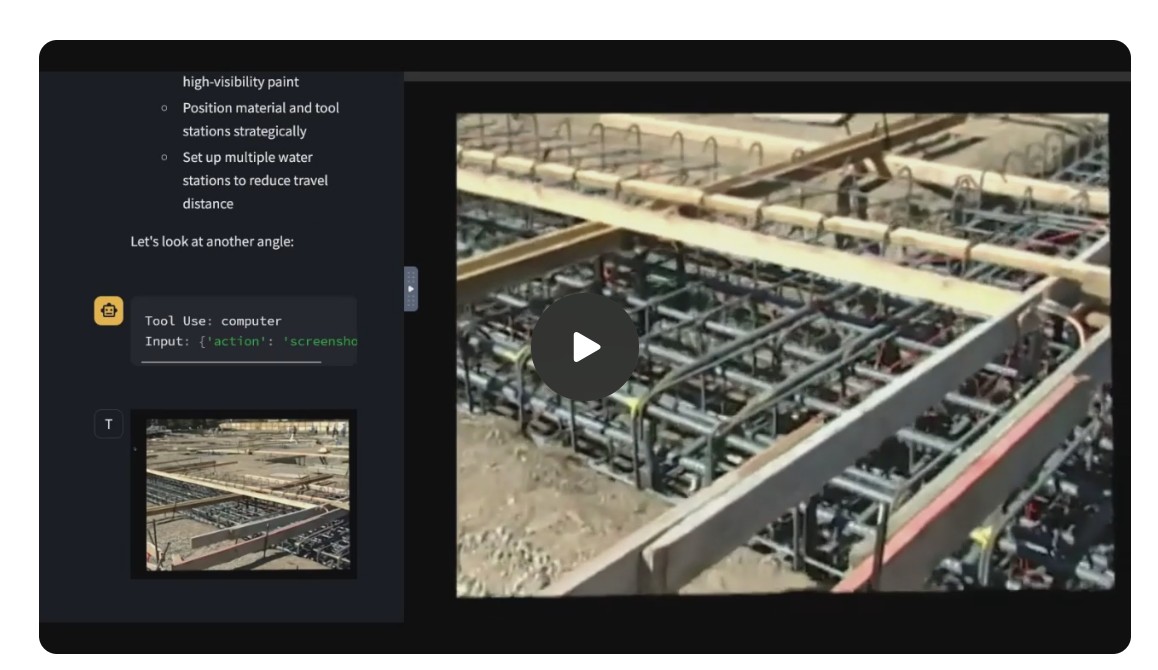Click the gray bar above the video
Screen dimensions: 1158x670
(766, 76)
